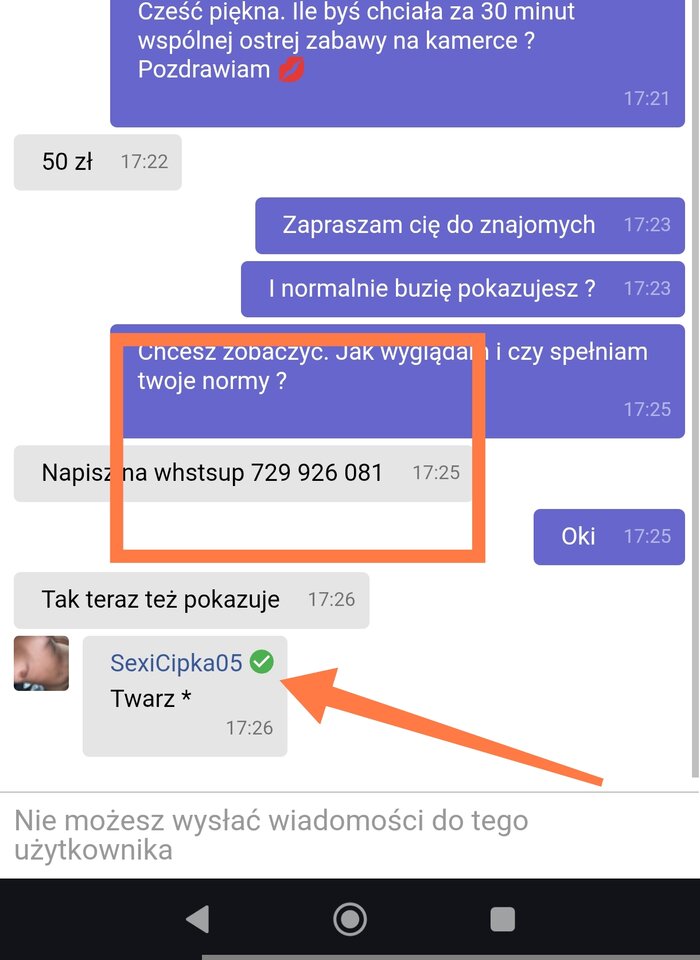Tap the 'Cześć piękna' message bubble

[x=397, y=61]
